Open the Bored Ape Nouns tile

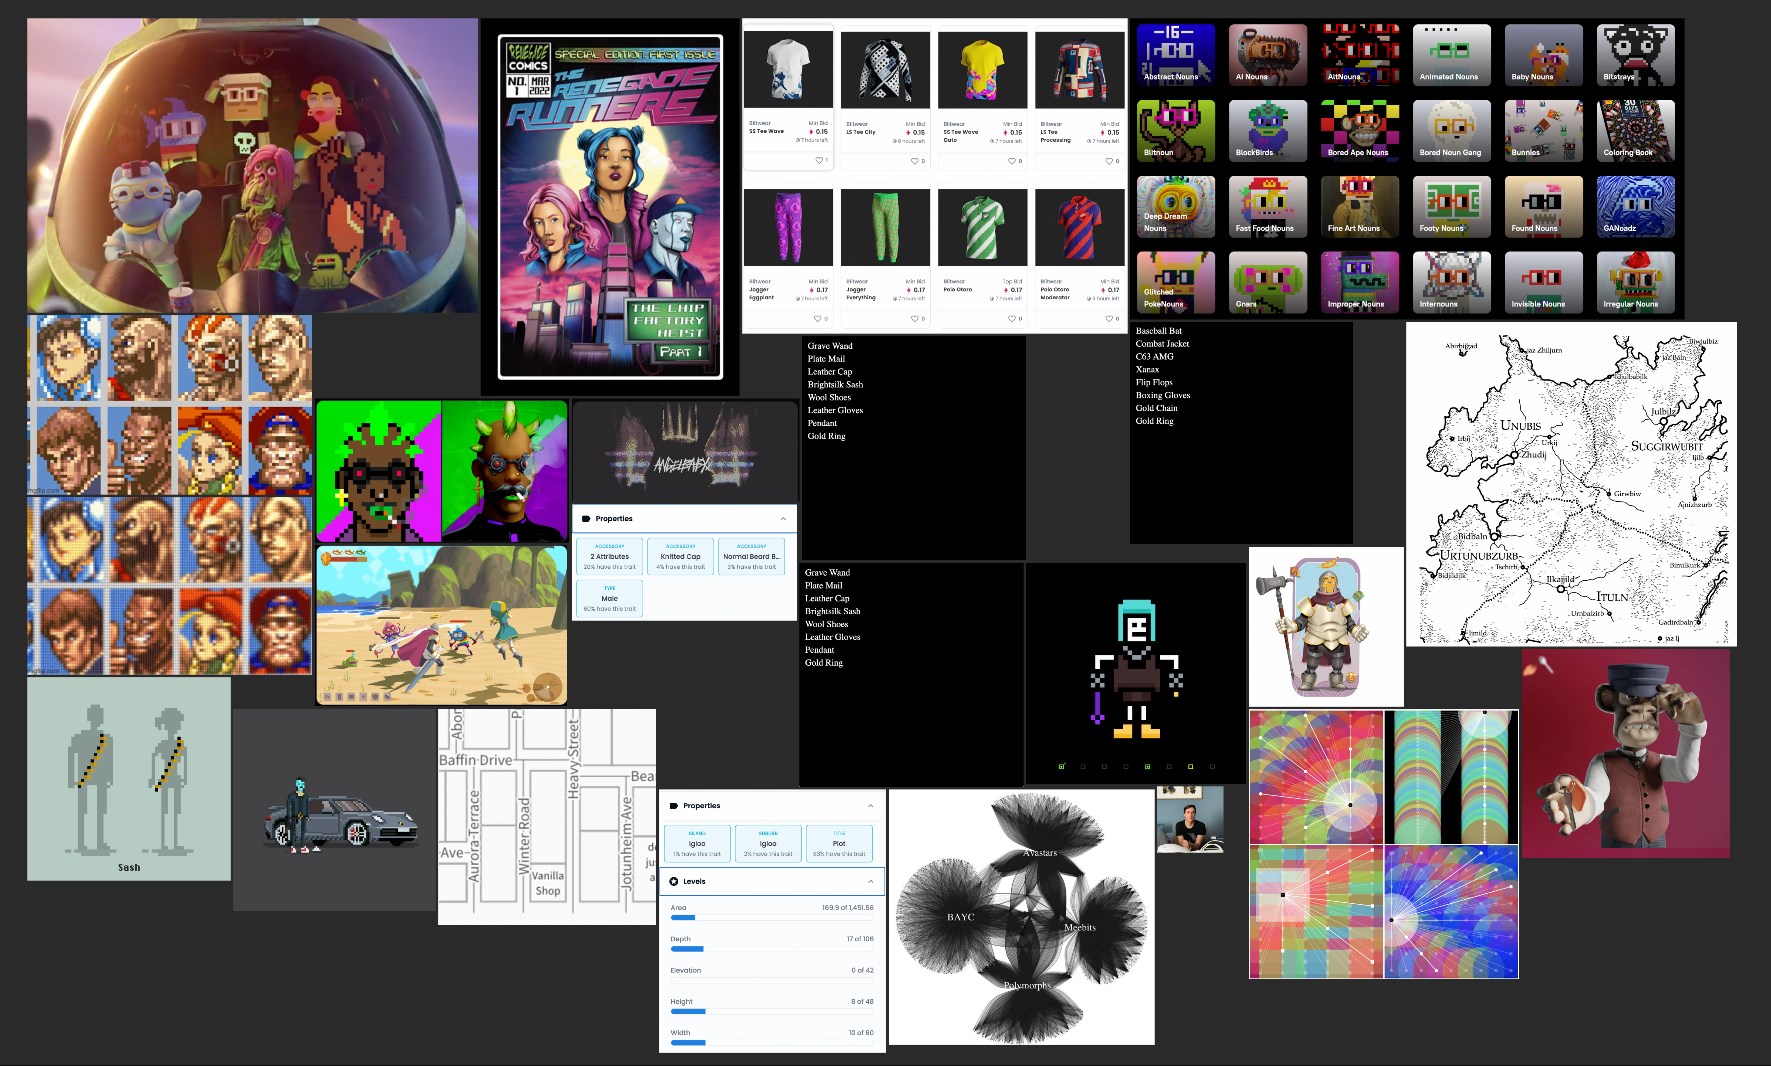click(x=1360, y=131)
